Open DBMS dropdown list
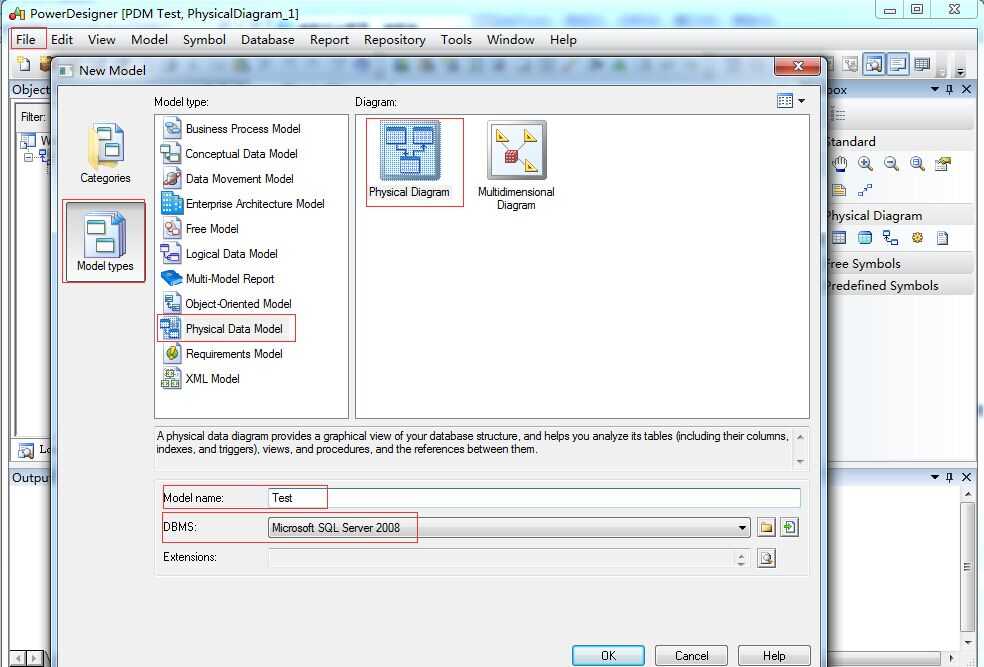Screen dimensions: 984x667 click(742, 528)
